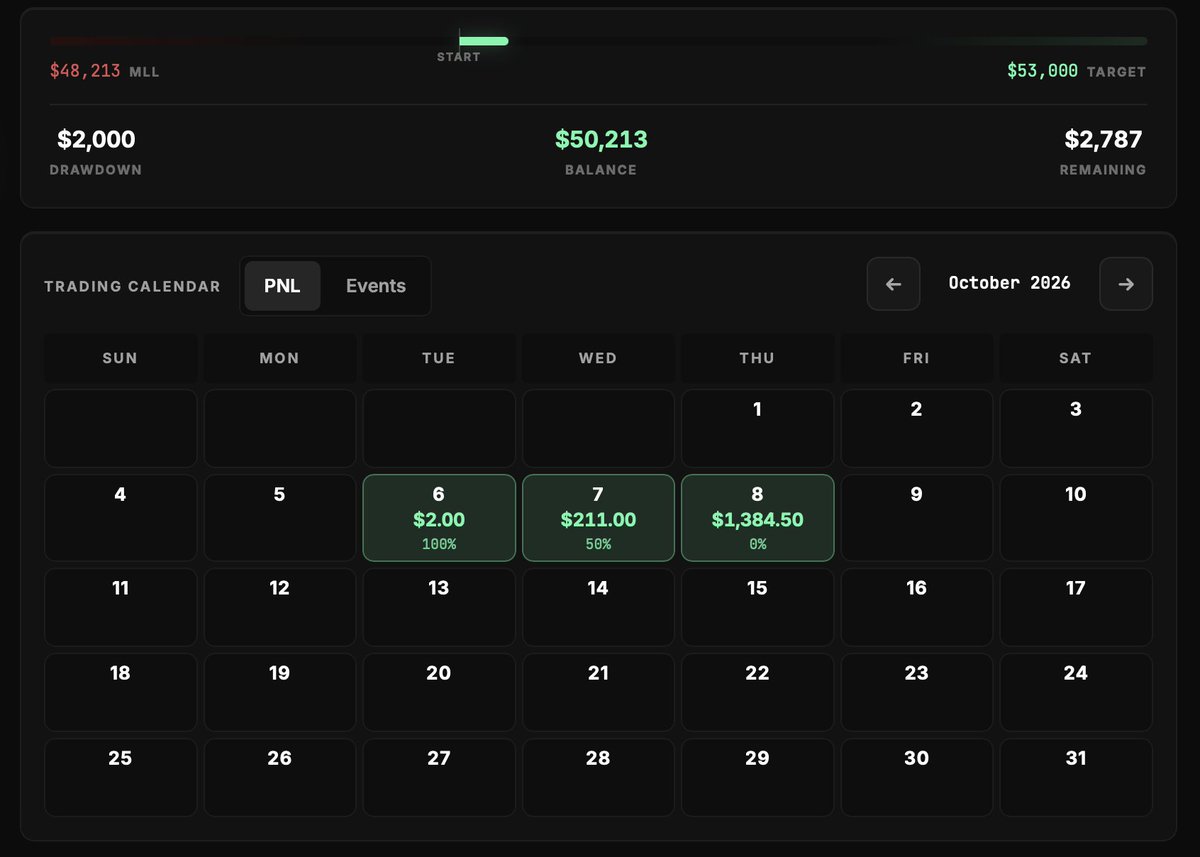Viewport: 1200px width, 857px height.
Task: Click the WED column header
Action: coord(598,358)
